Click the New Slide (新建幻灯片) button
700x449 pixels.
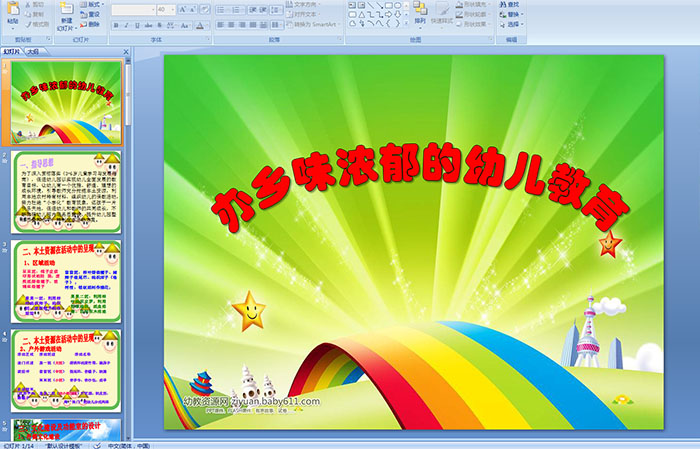click(67, 17)
